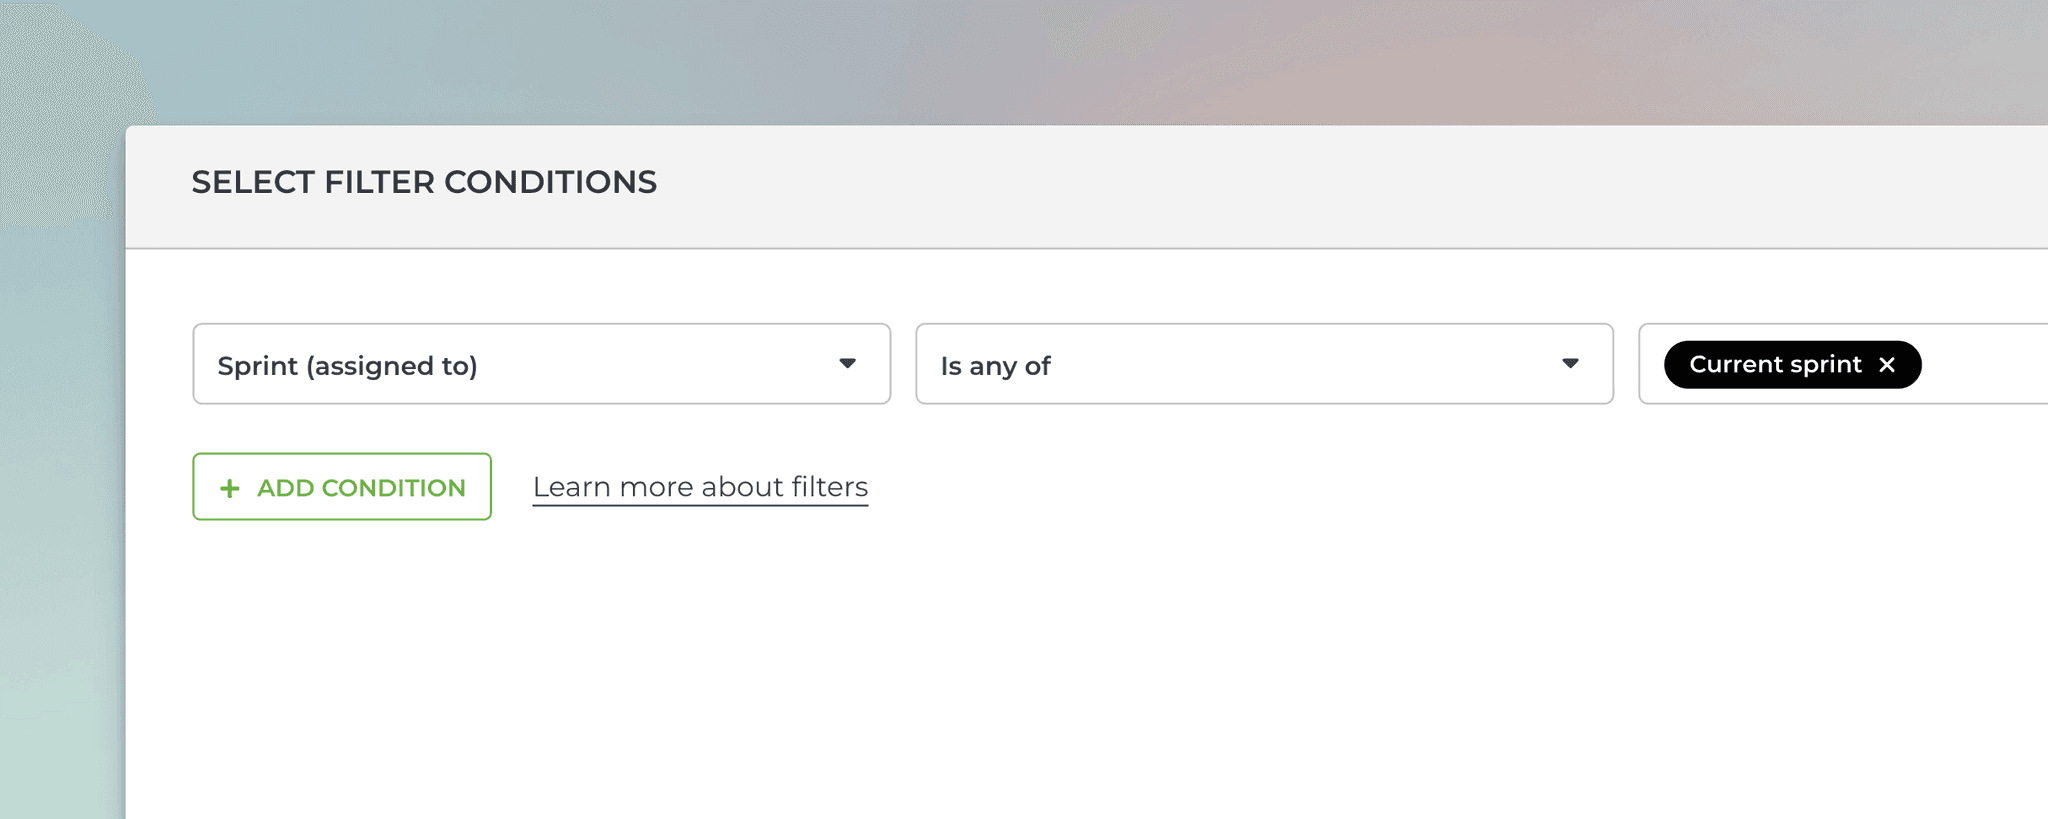The image size is (2048, 819).
Task: Click the caret on the Is any of dropdown
Action: point(1572,364)
